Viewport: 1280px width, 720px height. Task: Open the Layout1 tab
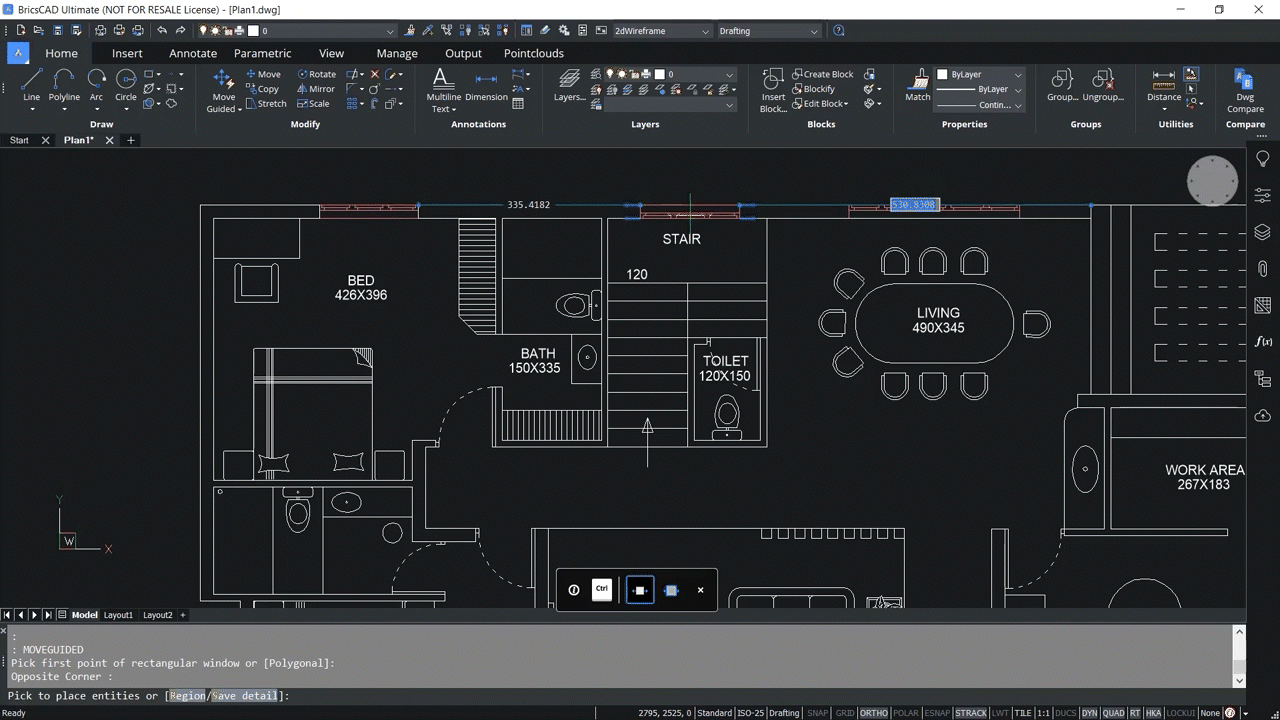click(x=117, y=614)
